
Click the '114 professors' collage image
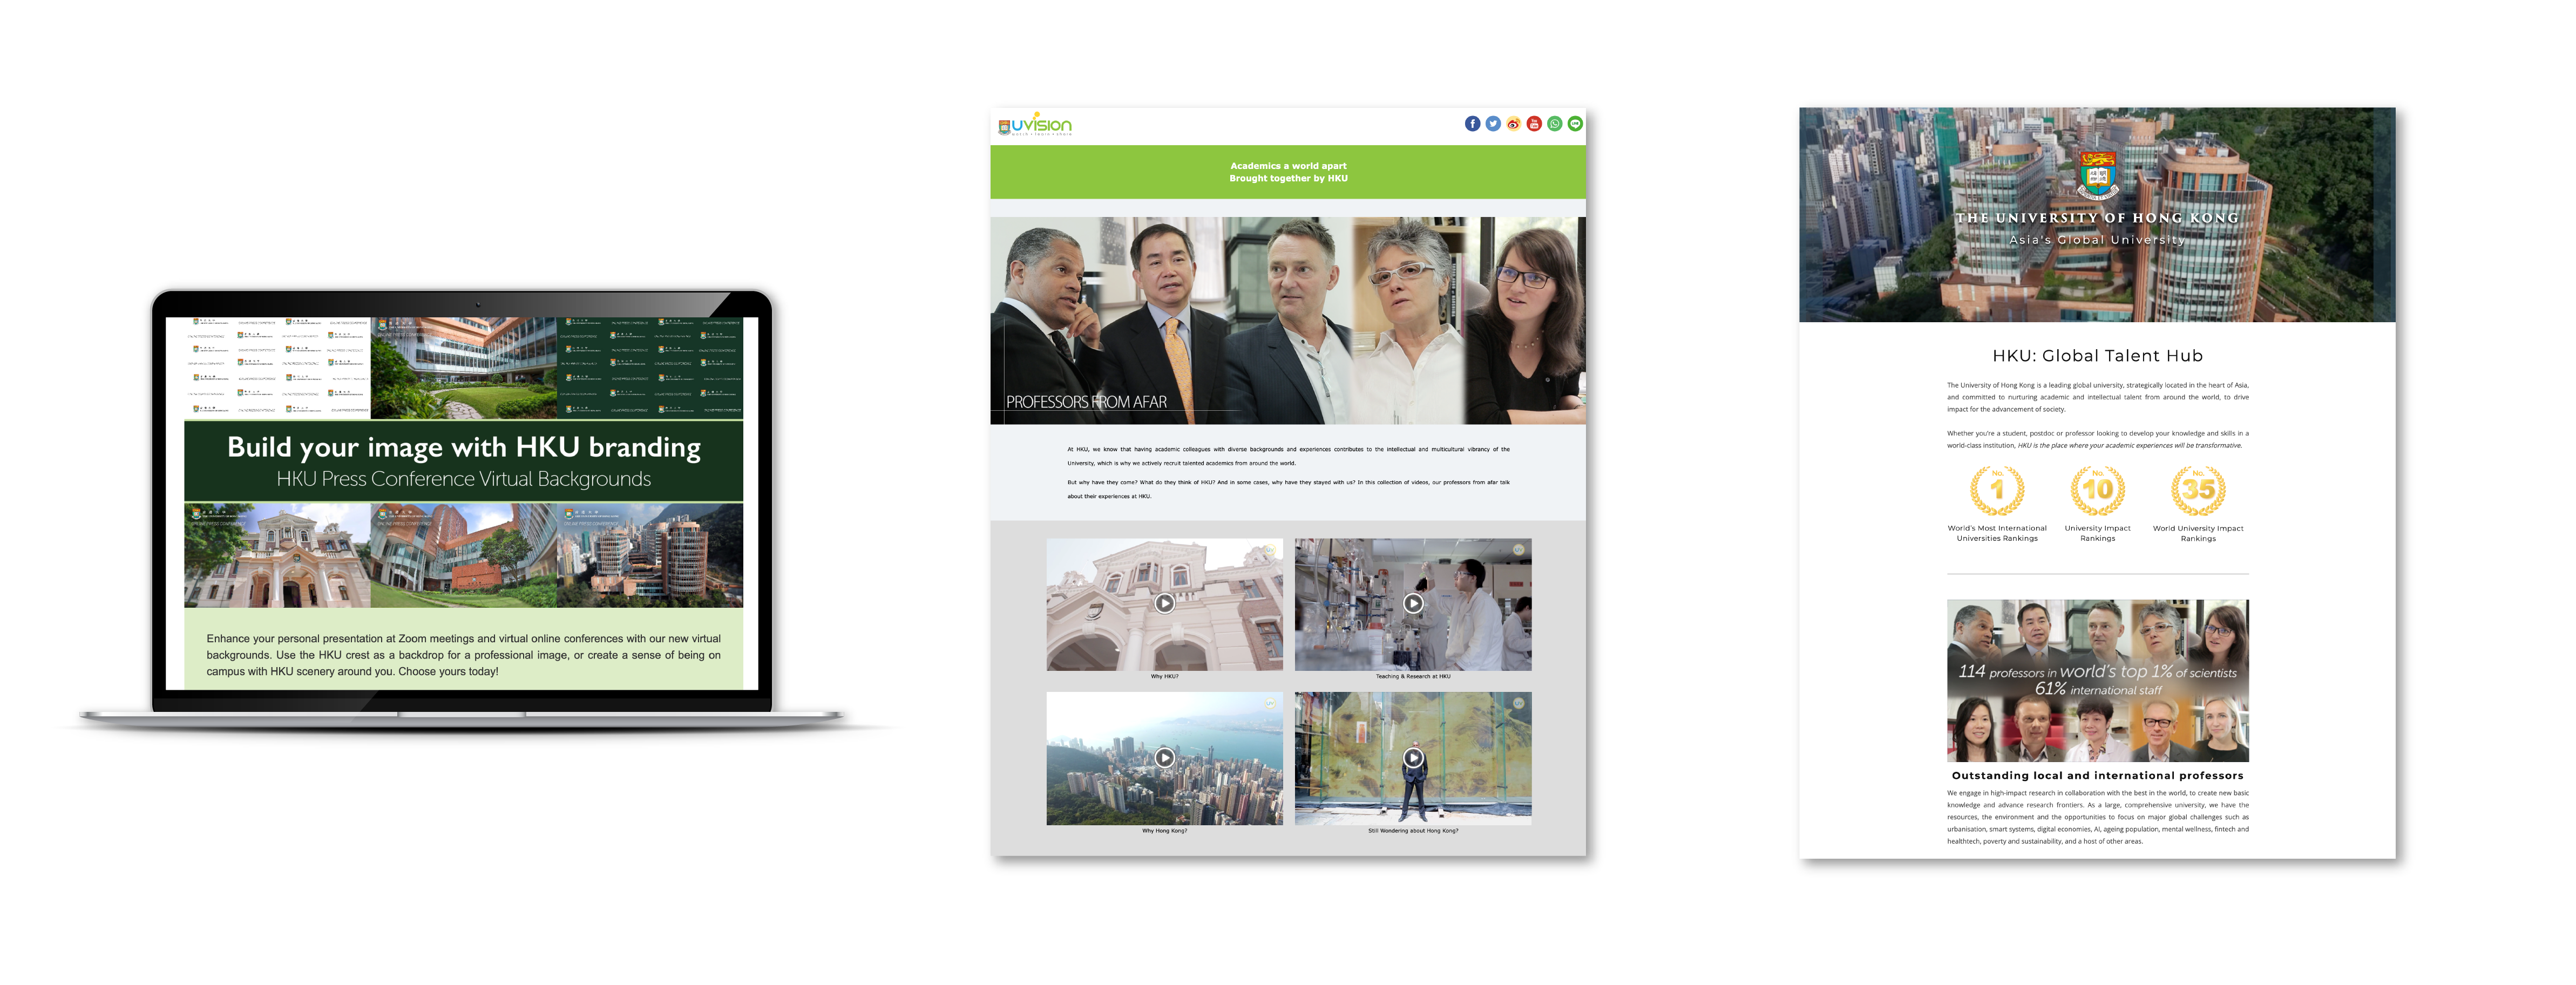click(2097, 680)
